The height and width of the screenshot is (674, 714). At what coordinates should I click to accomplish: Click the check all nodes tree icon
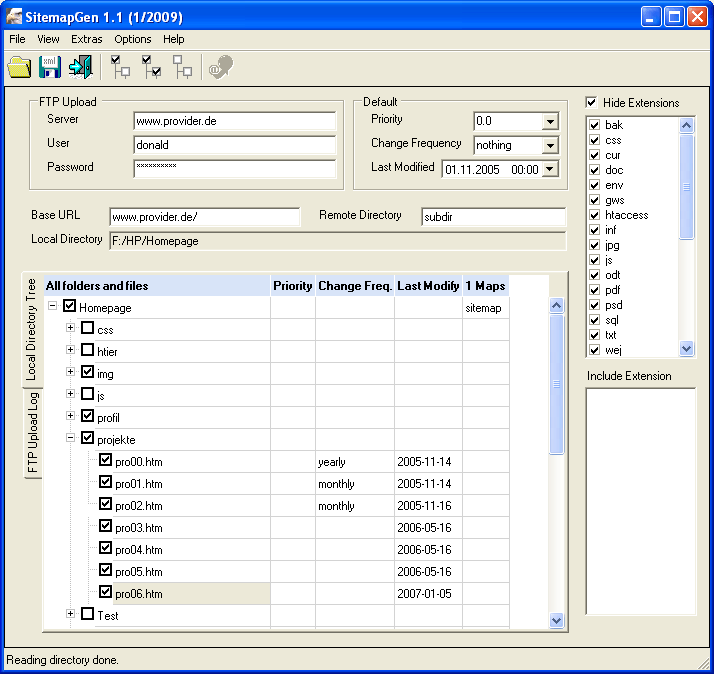coord(151,67)
